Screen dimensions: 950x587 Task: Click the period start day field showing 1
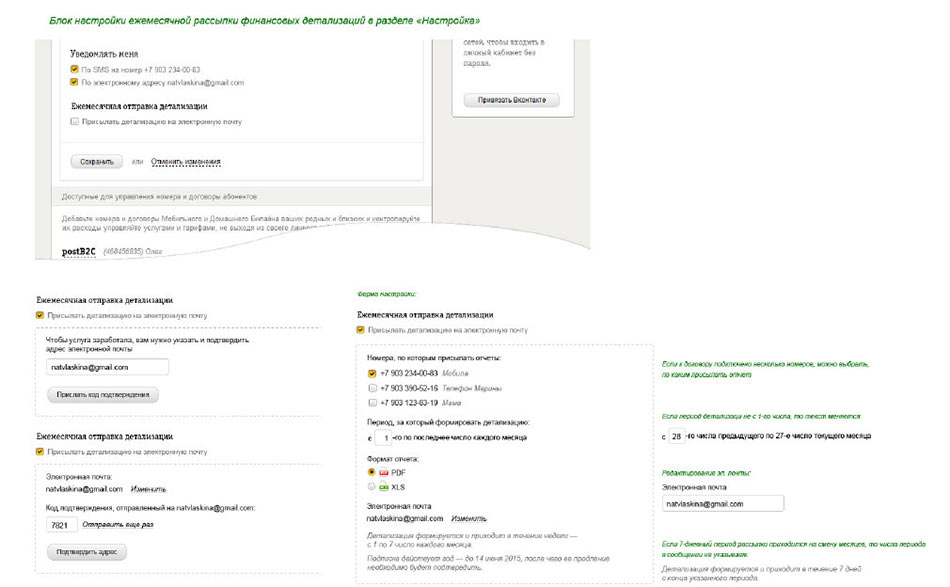383,438
